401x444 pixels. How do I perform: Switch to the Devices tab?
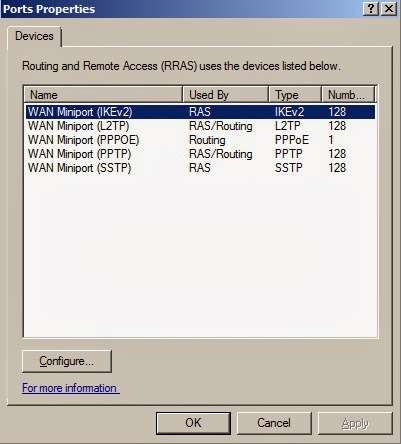[x=34, y=36]
